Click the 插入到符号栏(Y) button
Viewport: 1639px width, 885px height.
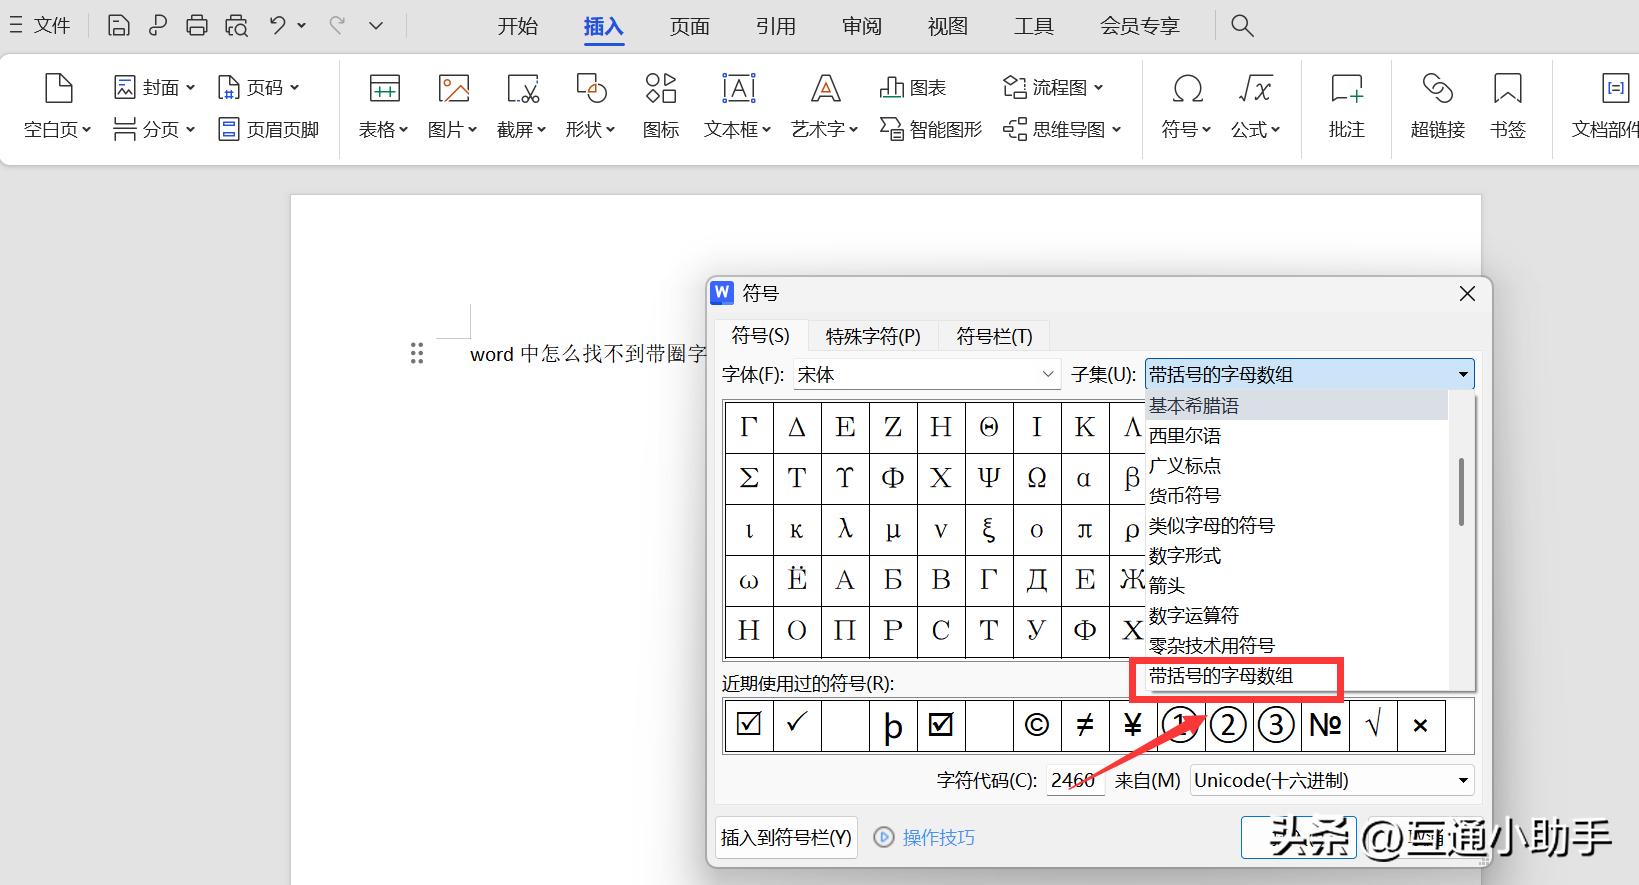click(x=786, y=838)
